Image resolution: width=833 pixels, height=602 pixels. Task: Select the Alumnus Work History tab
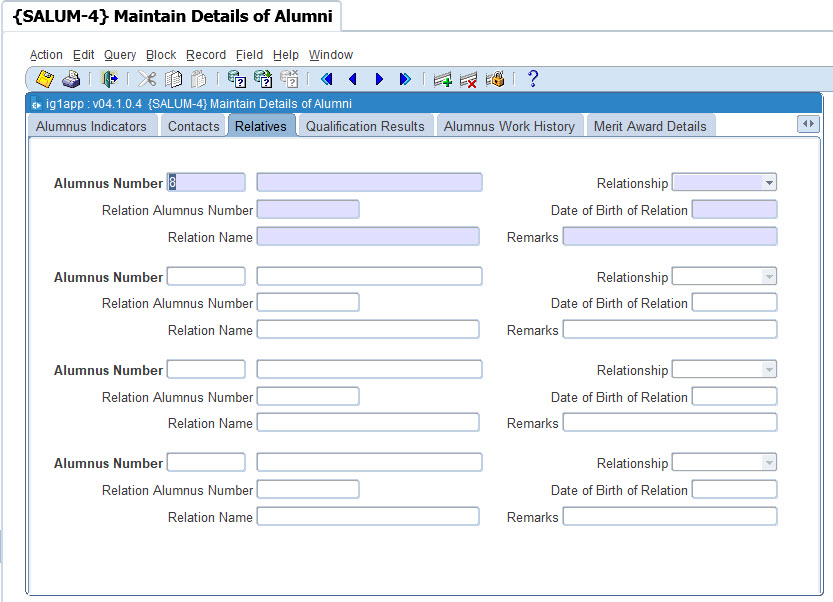[509, 126]
